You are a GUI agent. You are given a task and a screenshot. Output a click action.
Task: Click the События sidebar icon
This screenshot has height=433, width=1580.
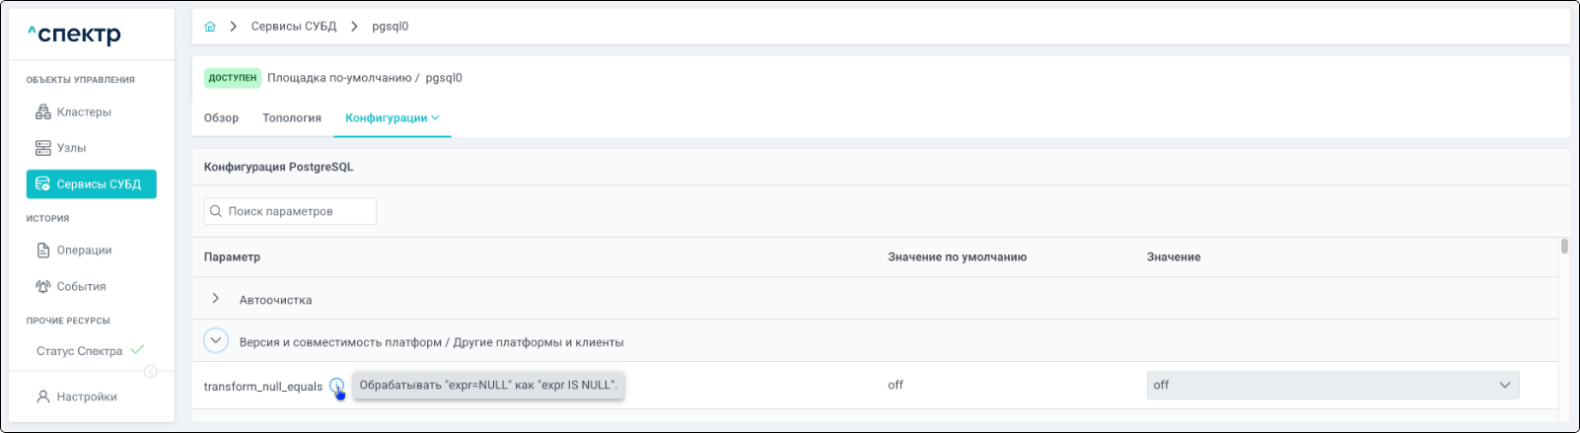point(43,286)
